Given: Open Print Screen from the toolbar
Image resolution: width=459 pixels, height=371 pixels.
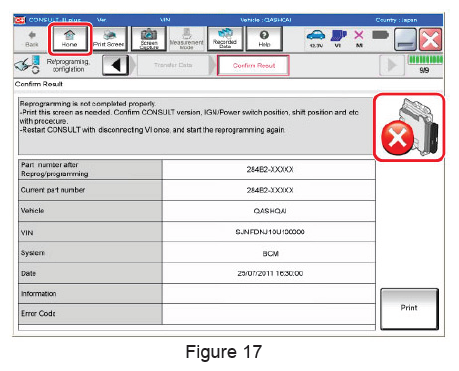Looking at the screenshot, I should [x=109, y=39].
